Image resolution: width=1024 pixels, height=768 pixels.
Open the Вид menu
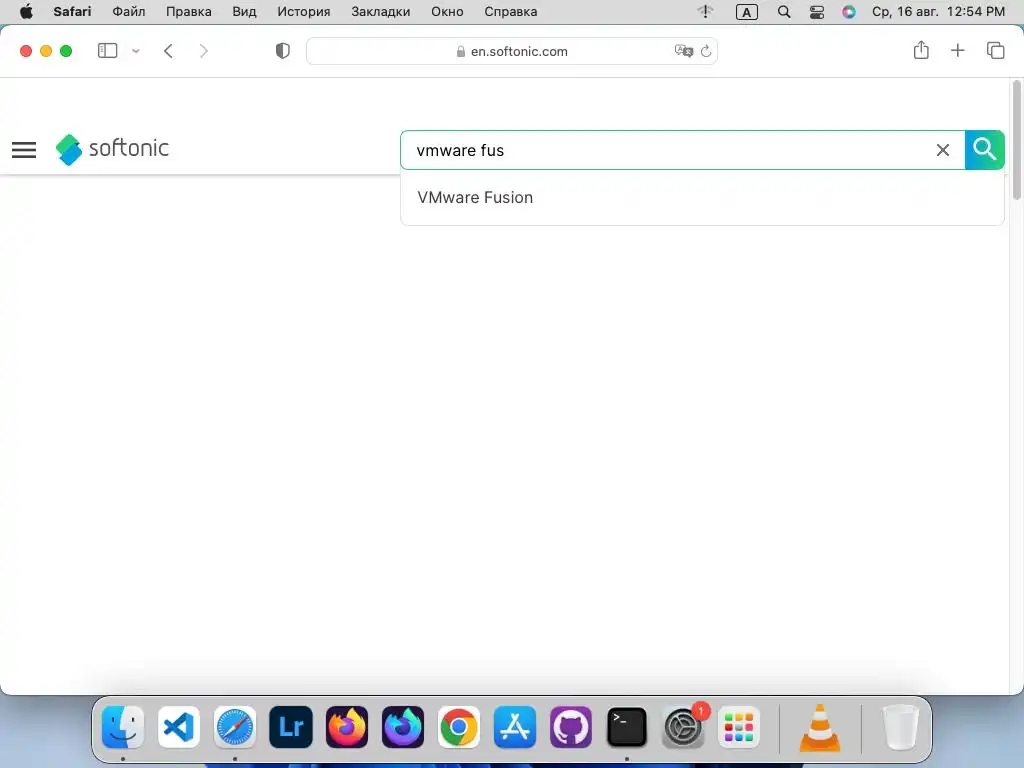click(244, 12)
